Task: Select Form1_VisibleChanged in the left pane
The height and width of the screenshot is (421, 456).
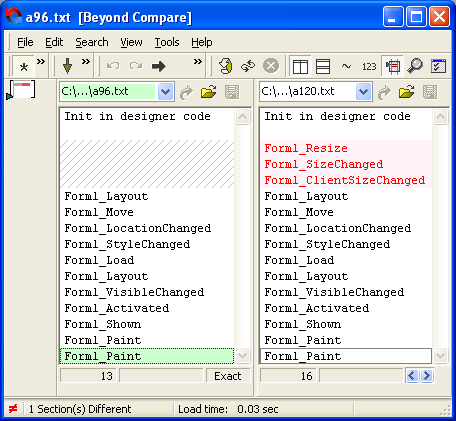Action: [134, 292]
